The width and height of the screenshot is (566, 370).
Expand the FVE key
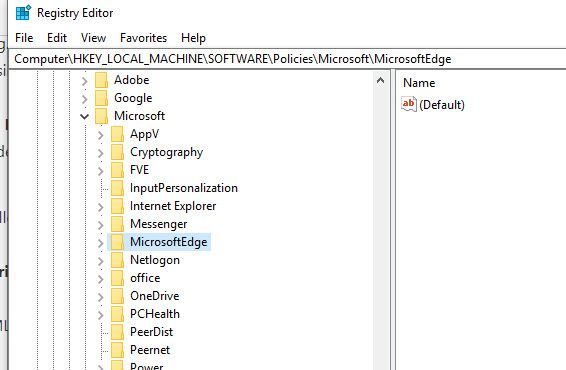point(101,171)
